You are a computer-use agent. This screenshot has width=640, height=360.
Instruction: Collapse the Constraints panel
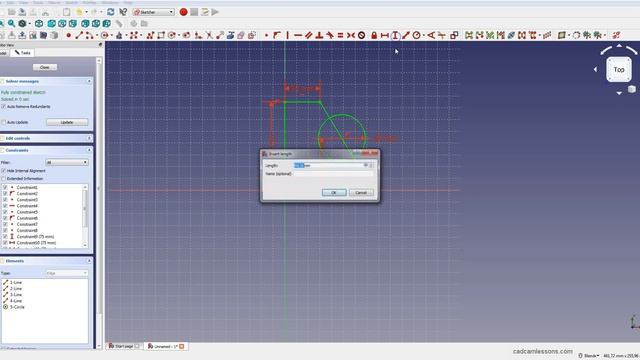pos(89,150)
